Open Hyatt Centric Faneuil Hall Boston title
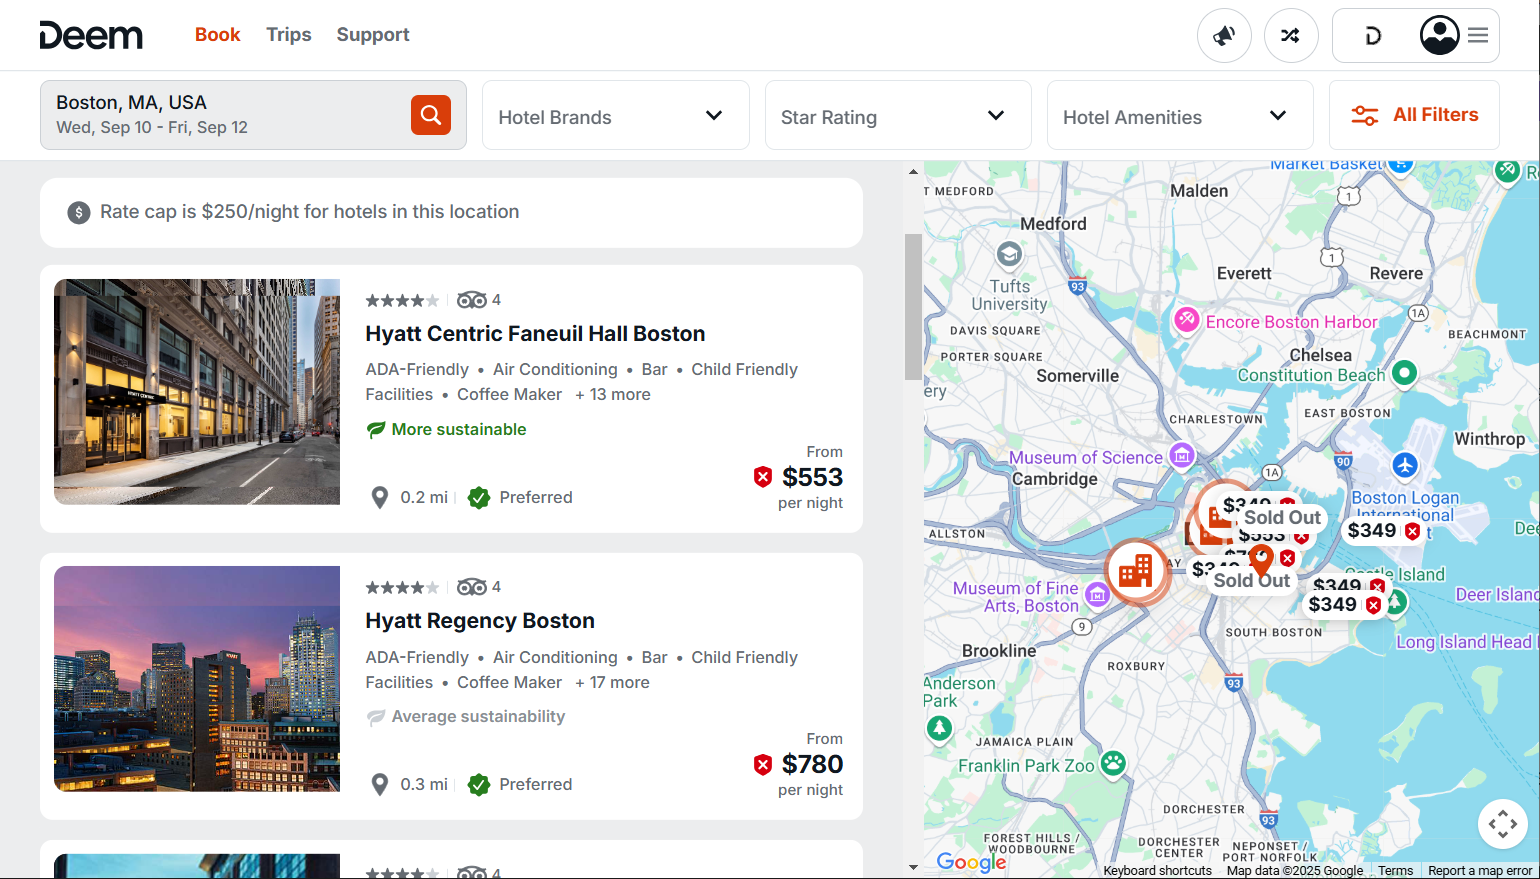 pyautogui.click(x=535, y=334)
